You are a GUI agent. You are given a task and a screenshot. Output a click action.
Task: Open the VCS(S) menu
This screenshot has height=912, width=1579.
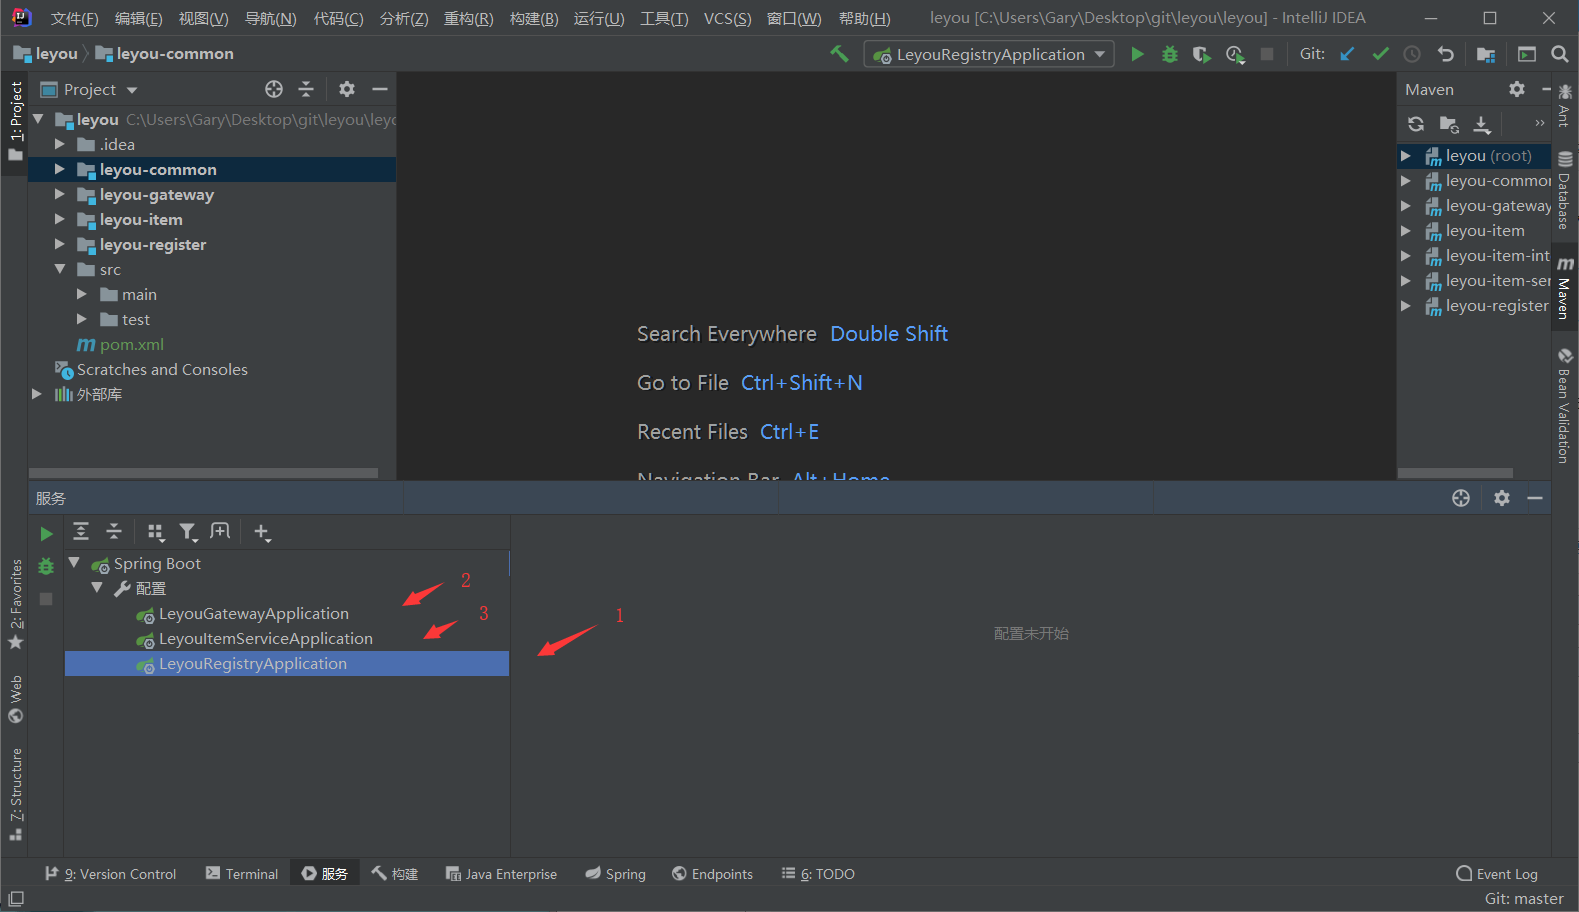click(727, 18)
